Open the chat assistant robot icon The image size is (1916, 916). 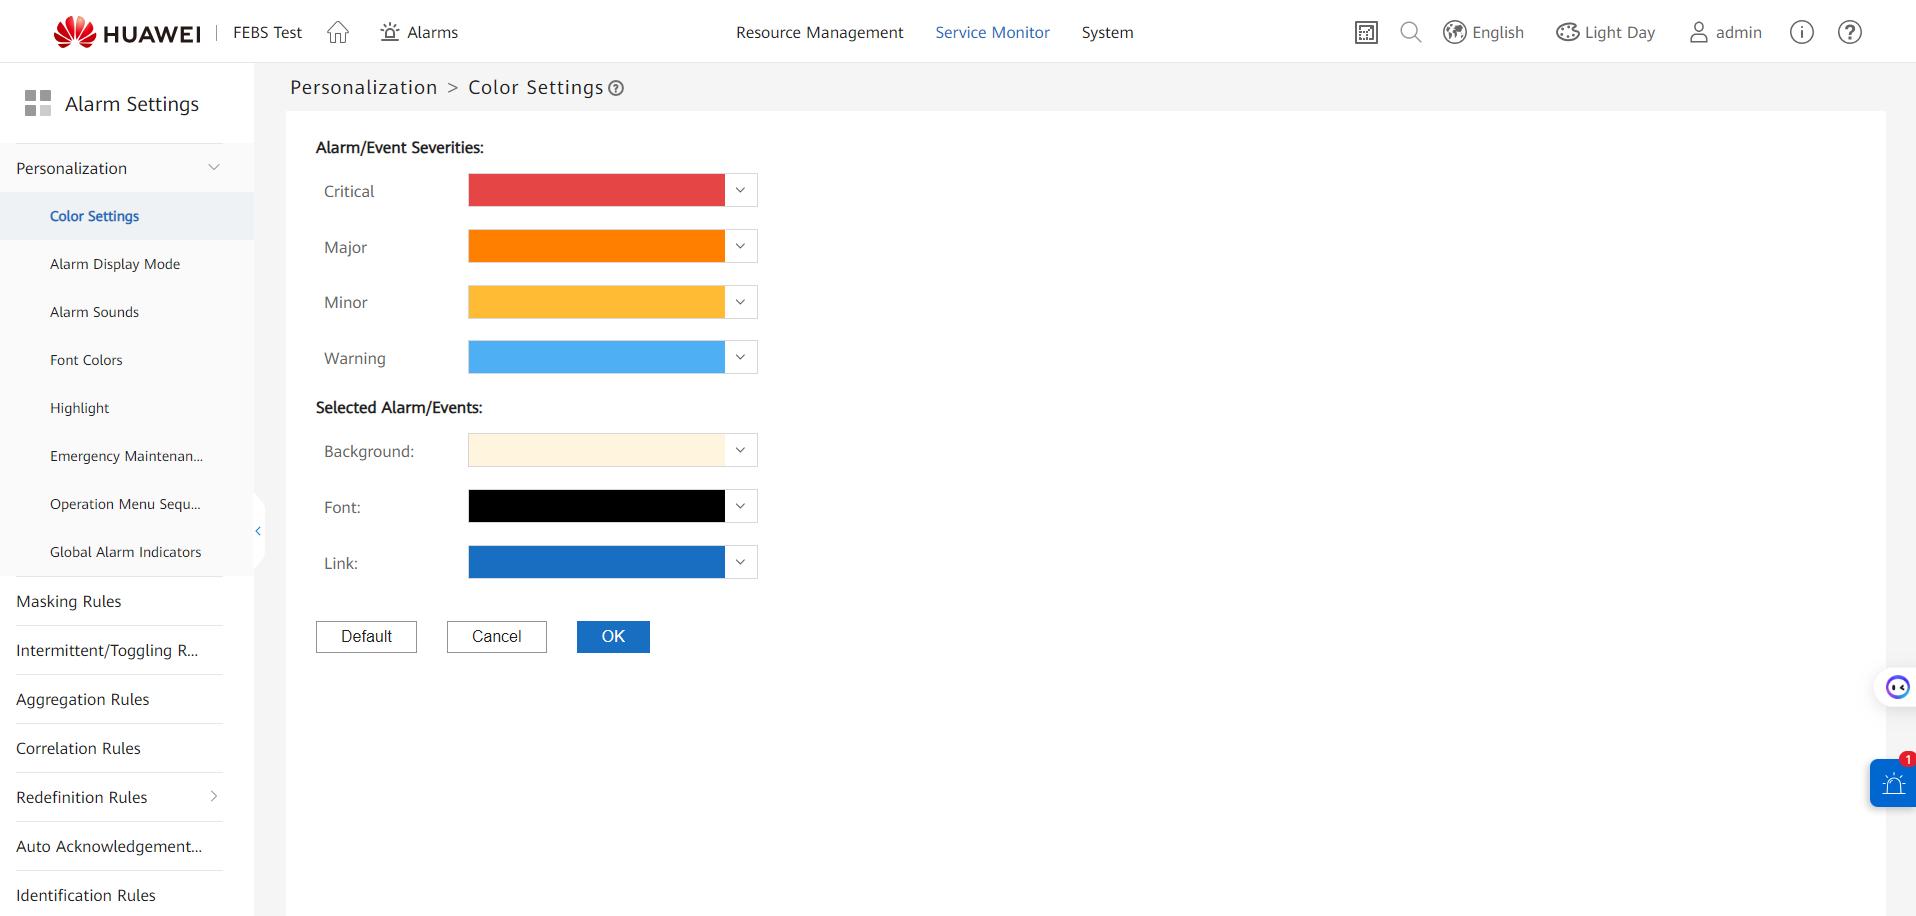[x=1897, y=687]
